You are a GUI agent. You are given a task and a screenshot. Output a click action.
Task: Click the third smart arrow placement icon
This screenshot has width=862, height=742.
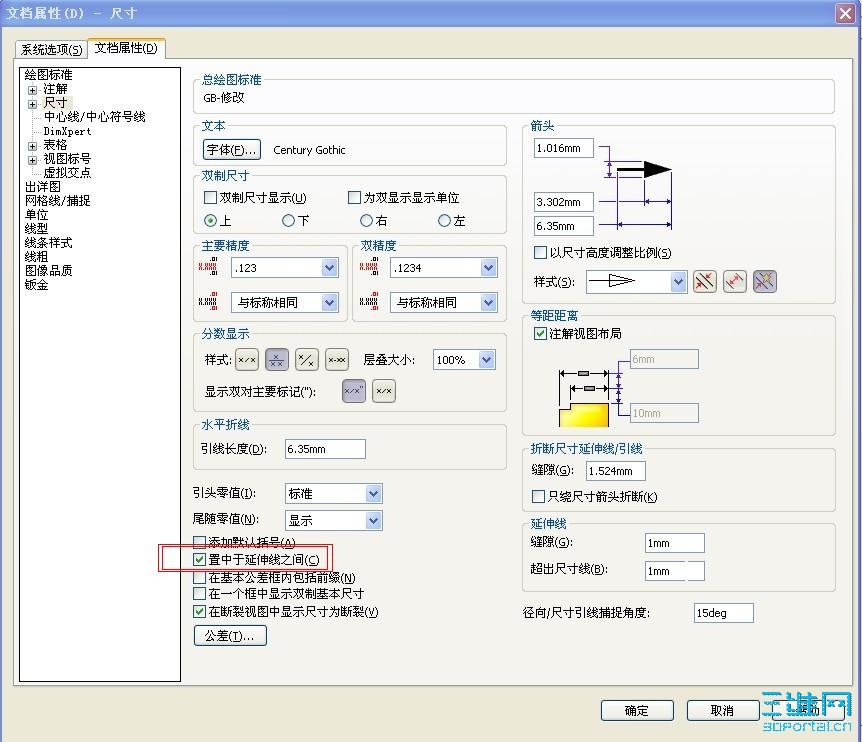point(765,281)
